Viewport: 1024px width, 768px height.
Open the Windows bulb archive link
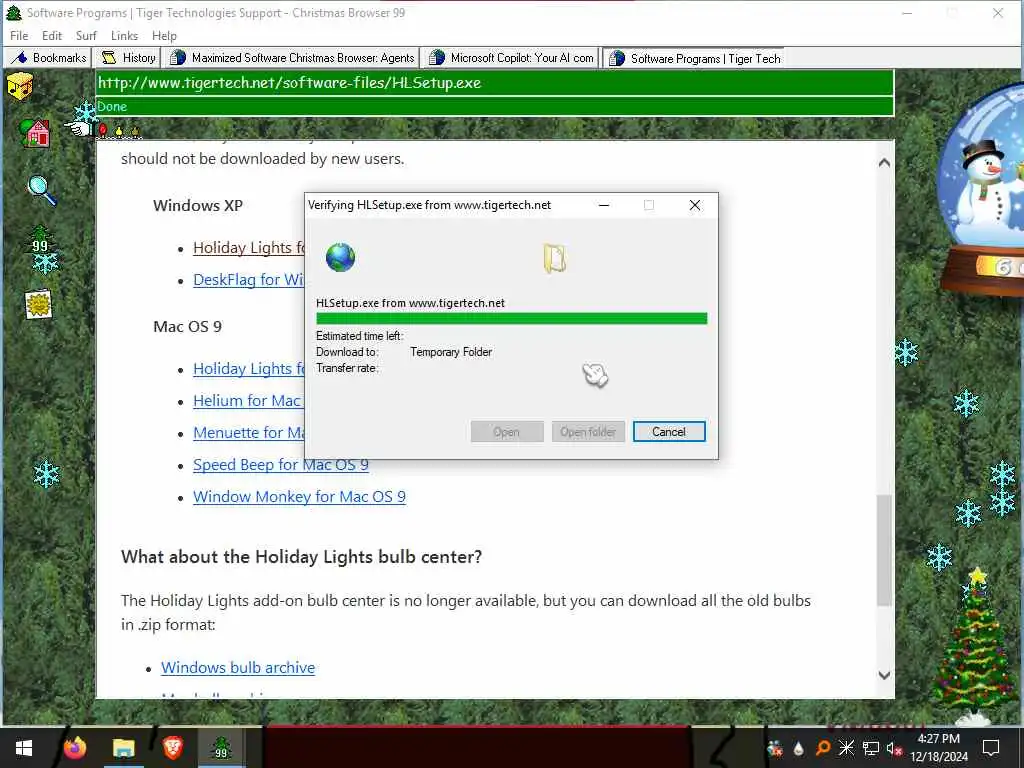[x=238, y=667]
